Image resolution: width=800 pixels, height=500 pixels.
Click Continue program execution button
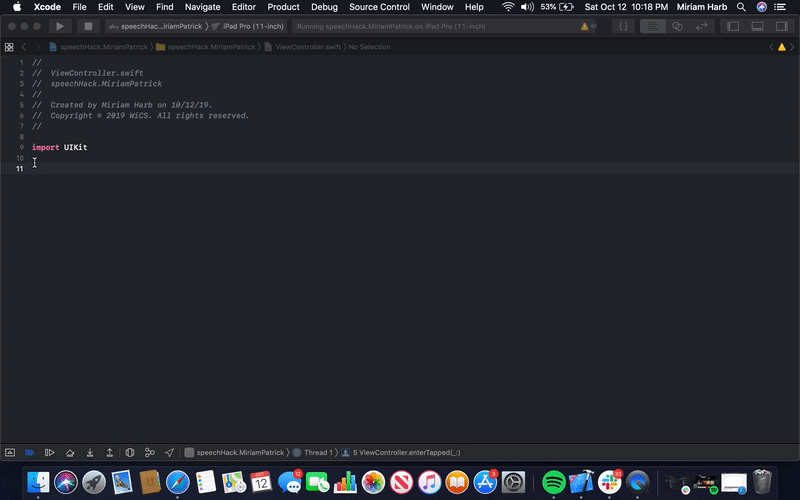[x=49, y=453]
